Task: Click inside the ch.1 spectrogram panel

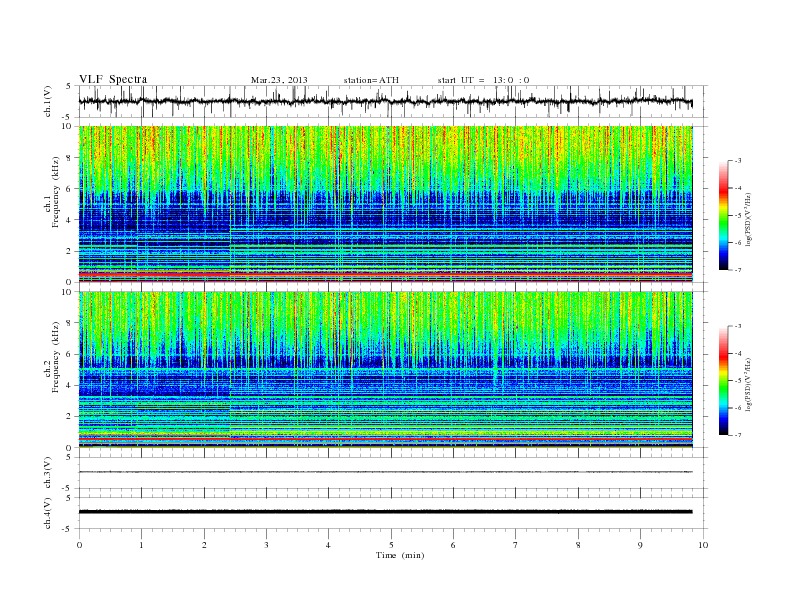Action: click(385, 204)
